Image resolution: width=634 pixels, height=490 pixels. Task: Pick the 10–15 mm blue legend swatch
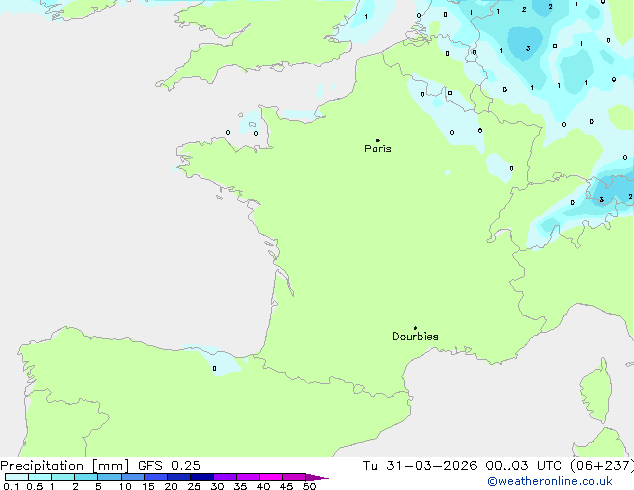pos(133,477)
